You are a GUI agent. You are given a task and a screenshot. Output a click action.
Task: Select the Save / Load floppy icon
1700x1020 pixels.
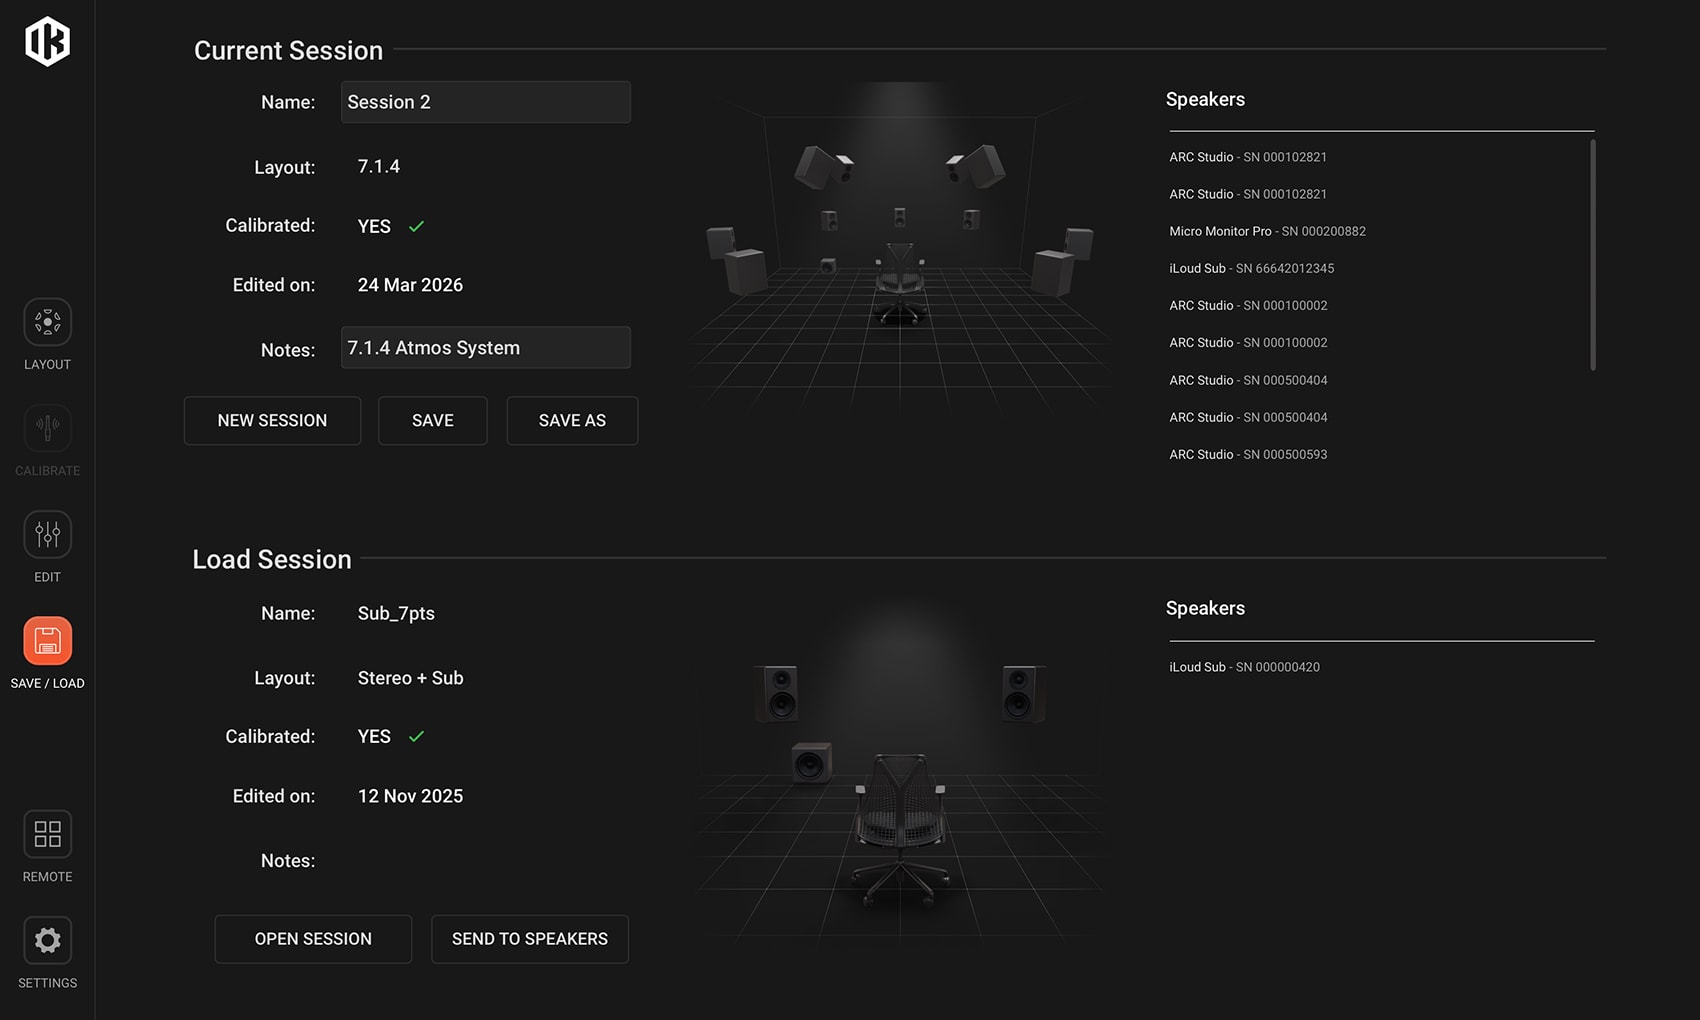click(x=47, y=641)
